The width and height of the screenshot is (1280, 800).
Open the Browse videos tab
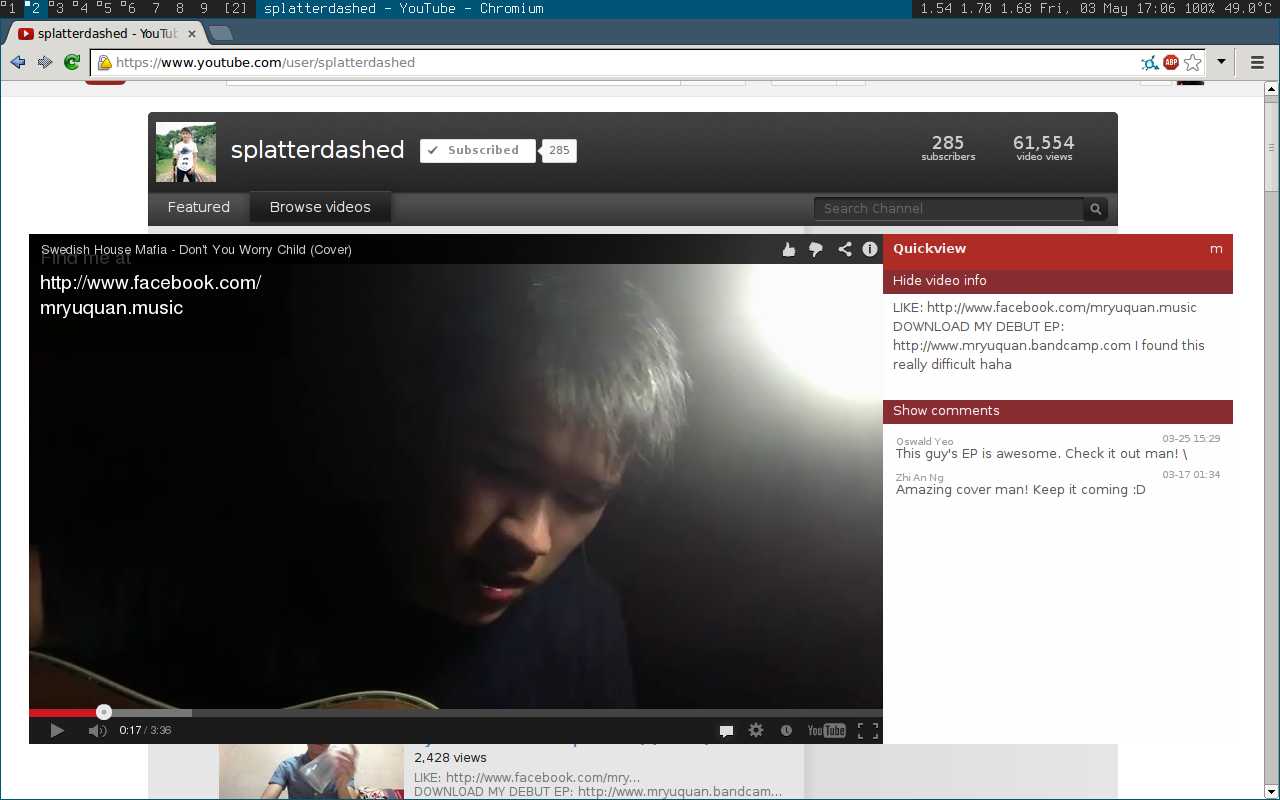pos(320,207)
